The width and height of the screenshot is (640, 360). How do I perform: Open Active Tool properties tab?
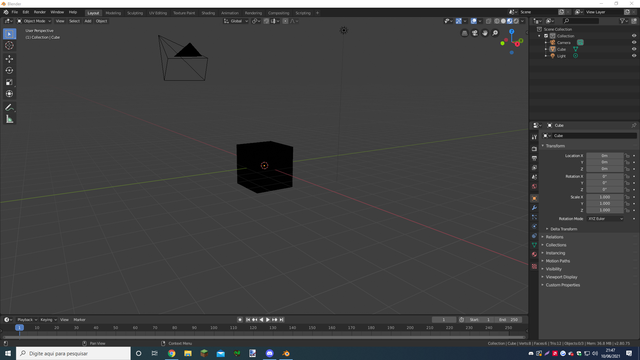point(534,137)
